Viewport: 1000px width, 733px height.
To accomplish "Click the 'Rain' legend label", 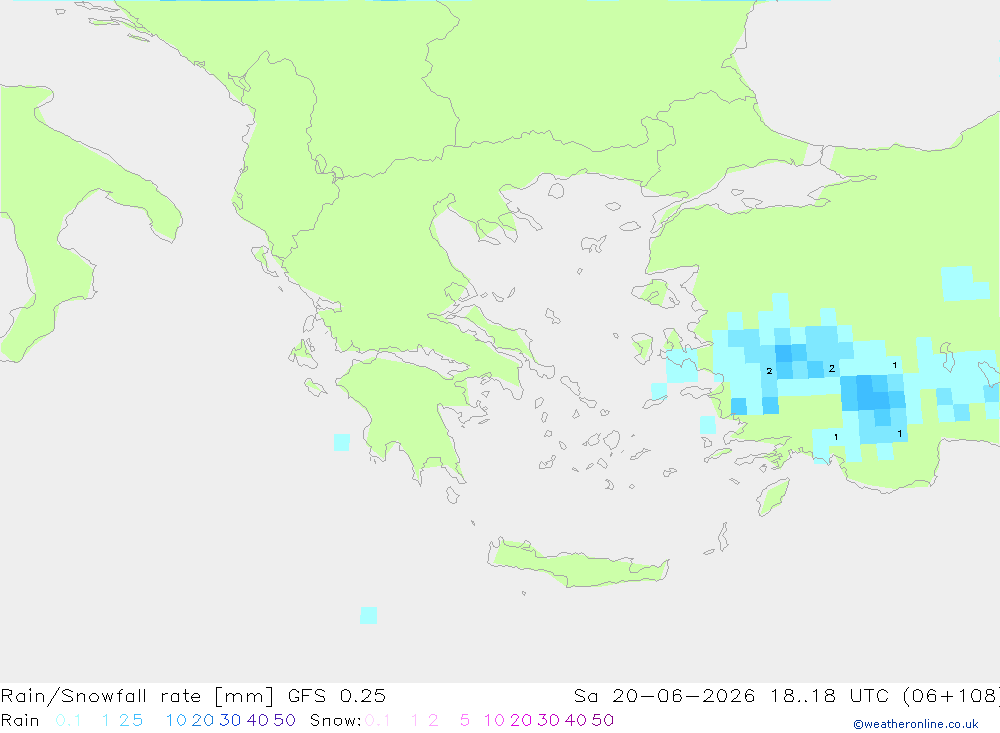I will 20,720.
